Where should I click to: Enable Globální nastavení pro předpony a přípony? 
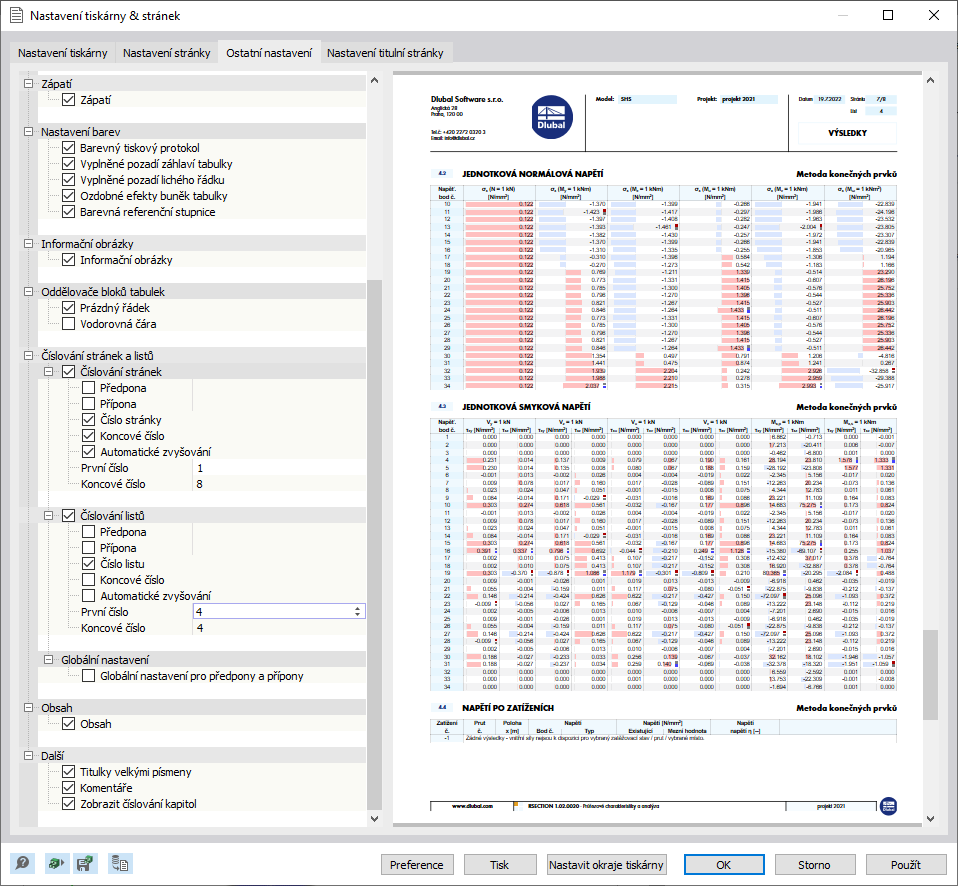89,676
